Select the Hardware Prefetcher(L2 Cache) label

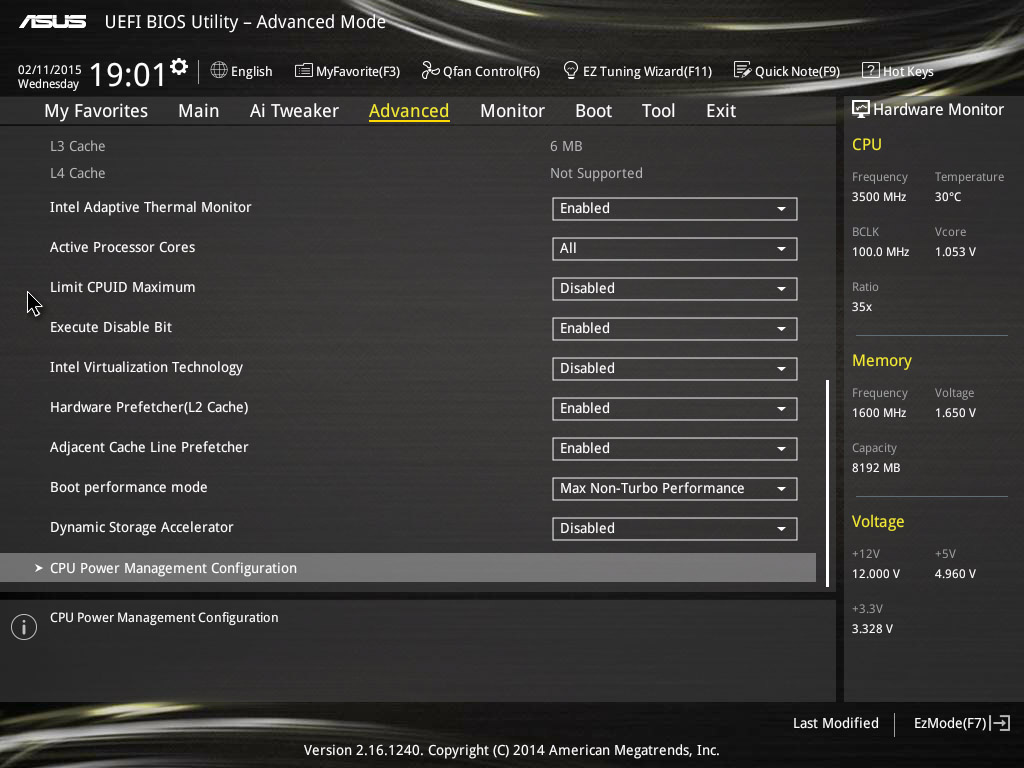pyautogui.click(x=149, y=408)
